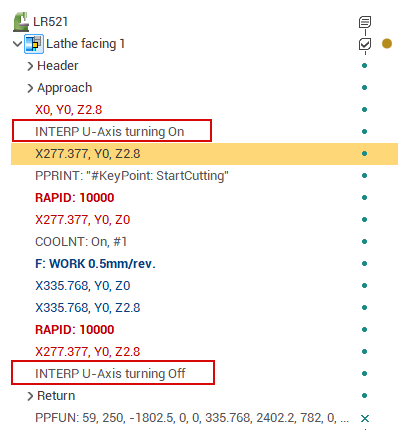
Task: Click the X marker icon beside PPFUN row
Action: [365, 418]
